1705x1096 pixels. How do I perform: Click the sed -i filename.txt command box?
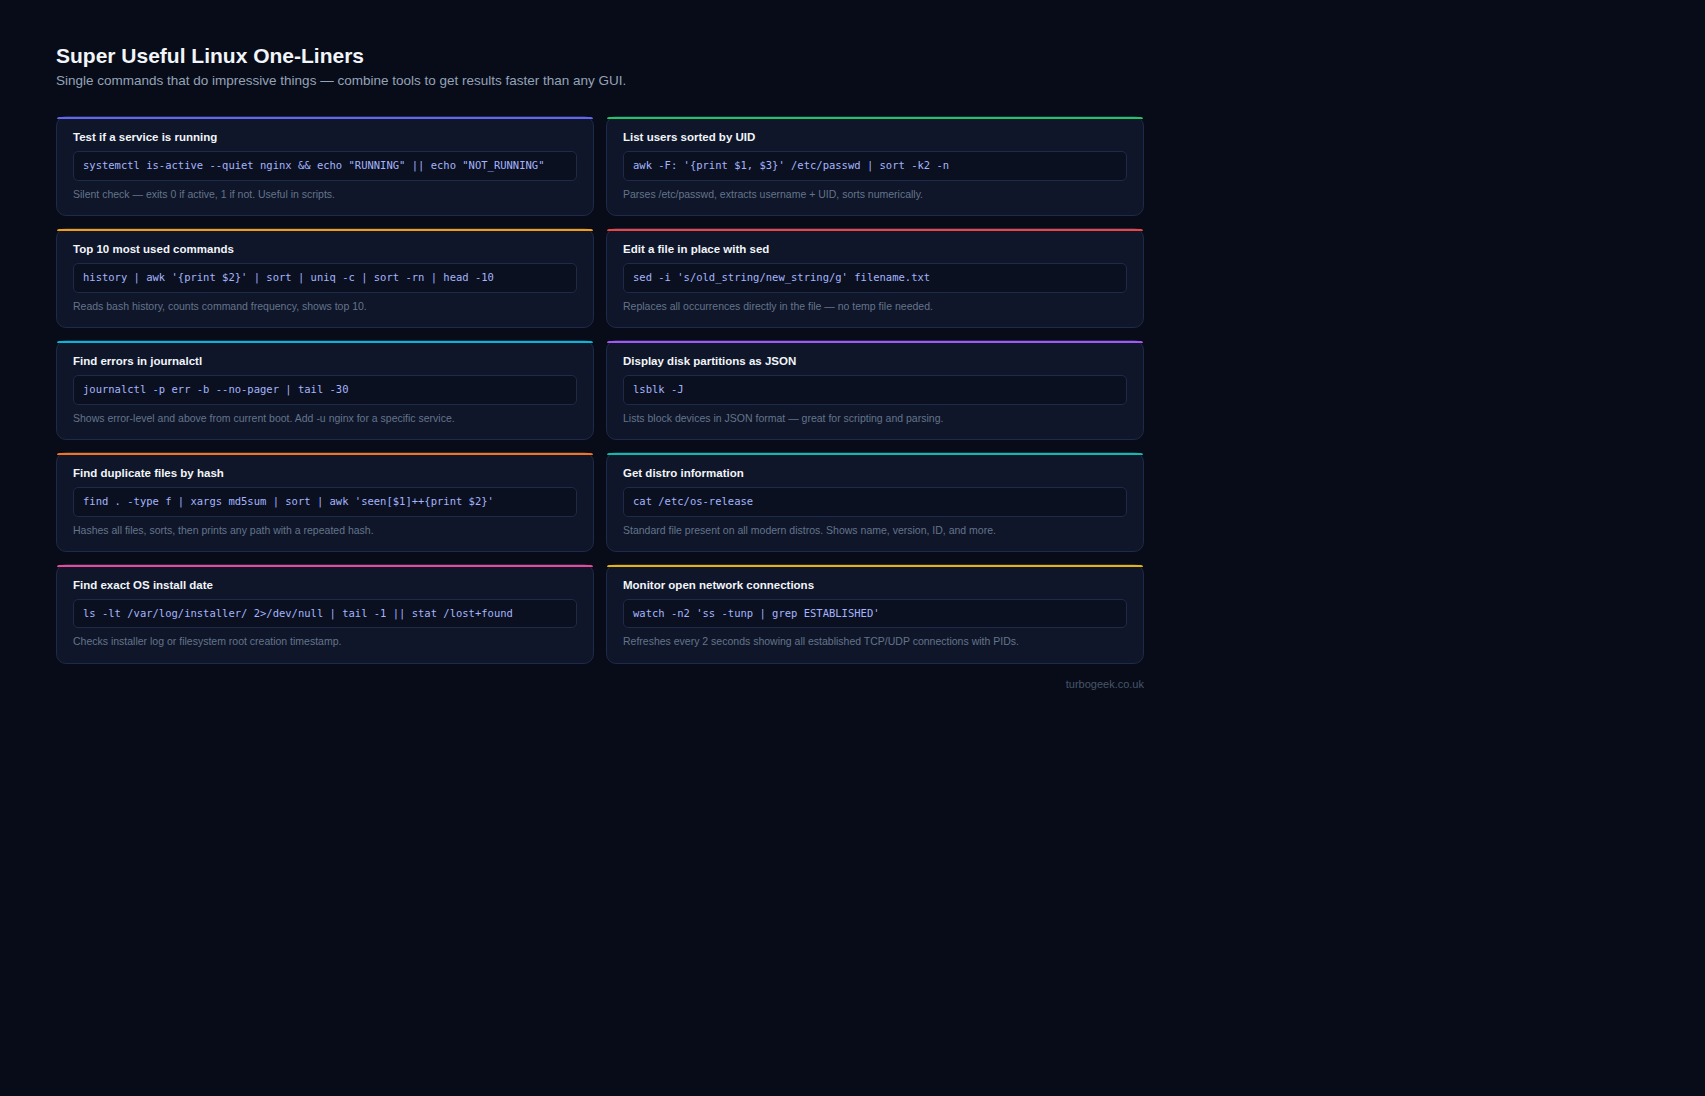click(874, 278)
